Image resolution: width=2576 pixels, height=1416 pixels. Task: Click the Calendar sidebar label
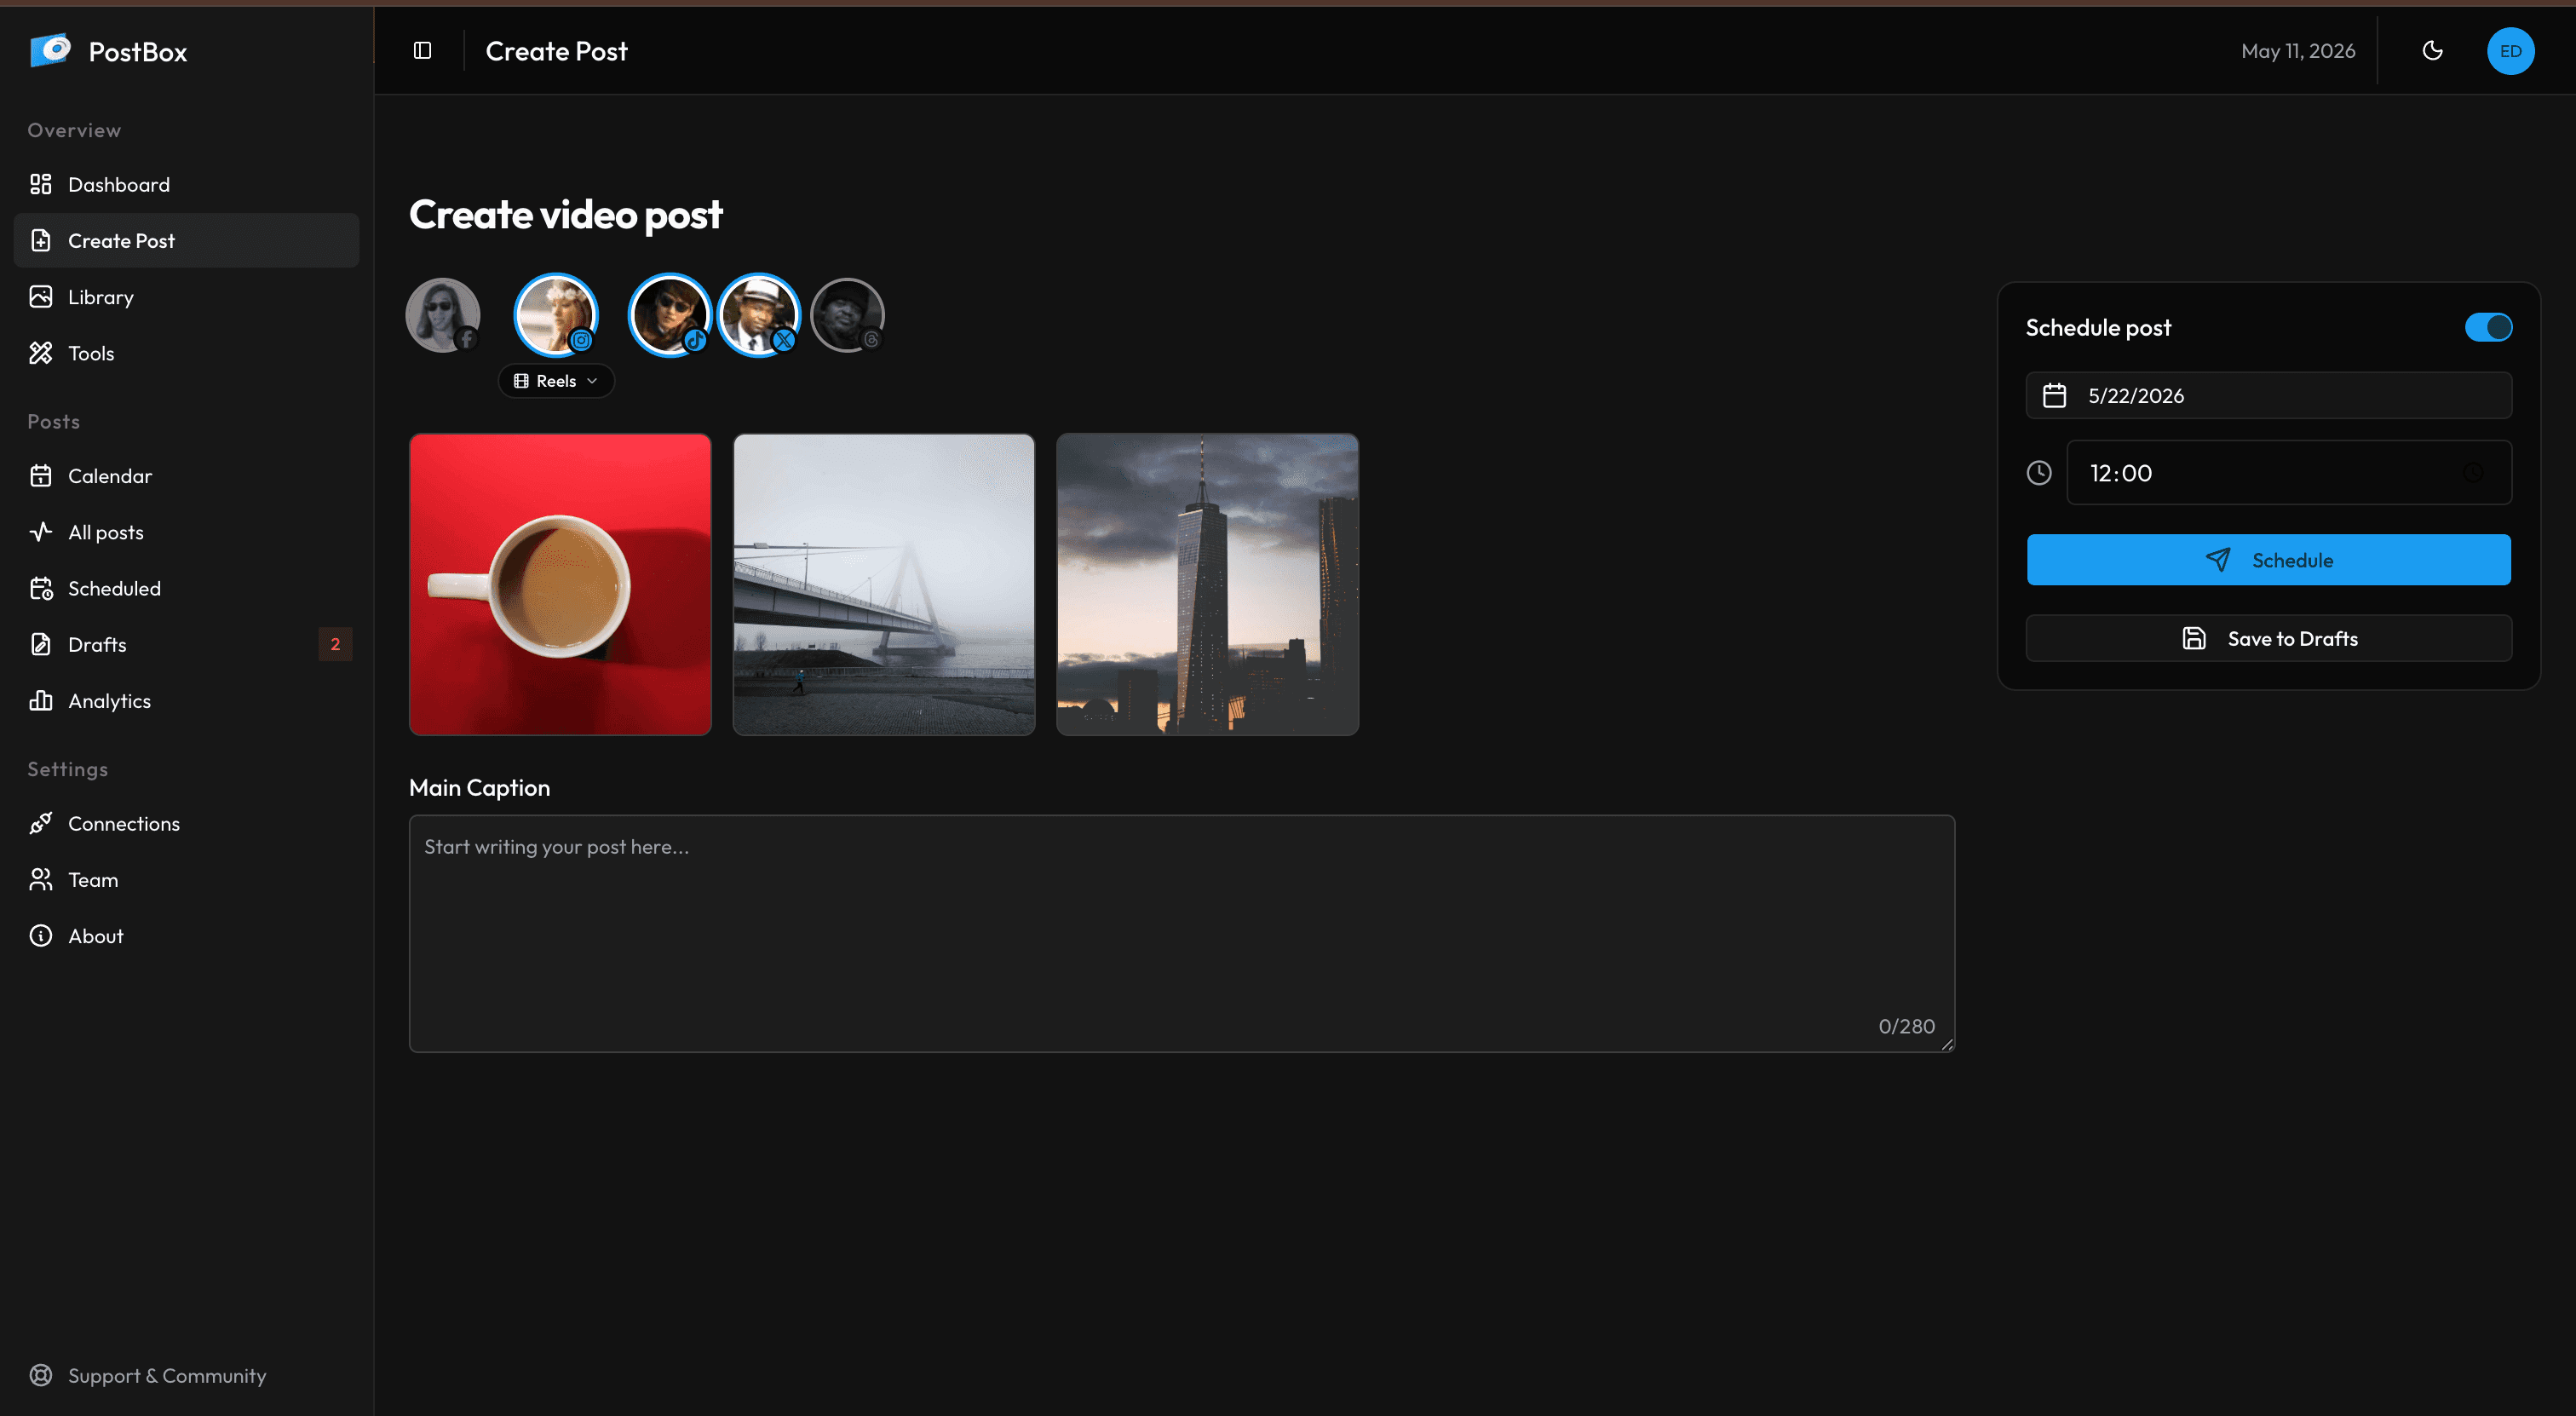110,476
